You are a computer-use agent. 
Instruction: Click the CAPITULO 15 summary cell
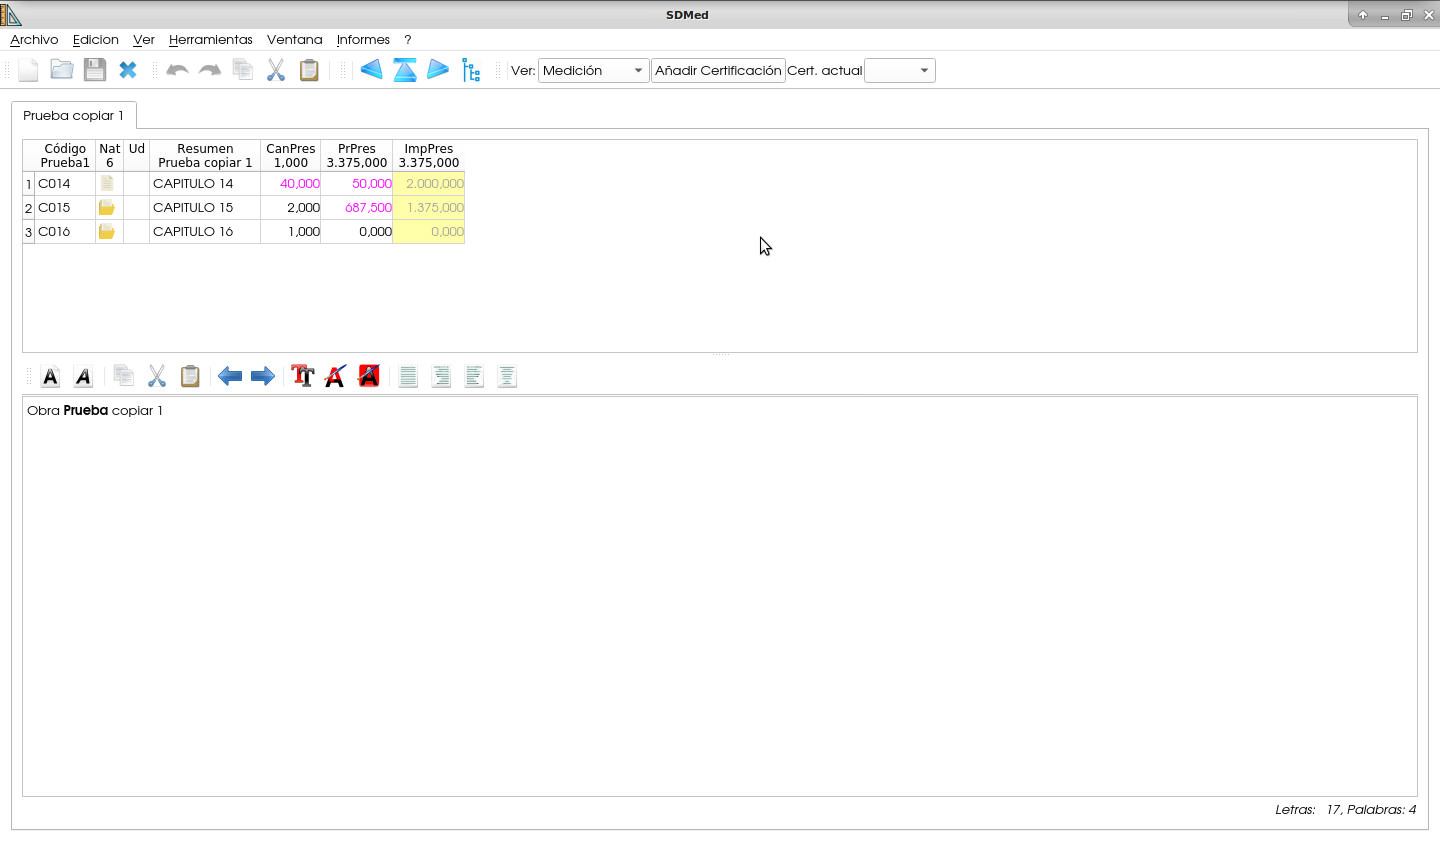pos(205,207)
